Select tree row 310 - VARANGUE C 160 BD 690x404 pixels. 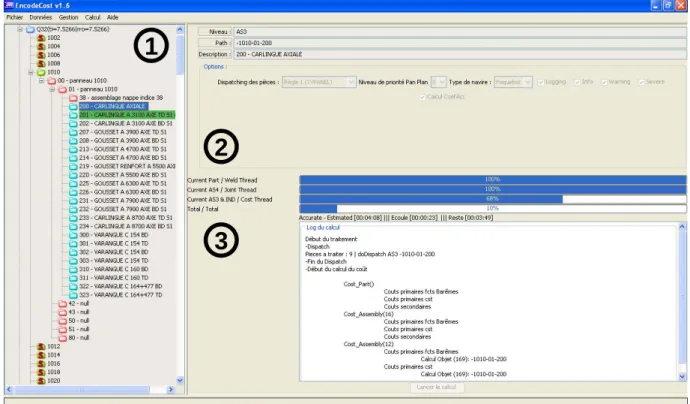pos(114,270)
